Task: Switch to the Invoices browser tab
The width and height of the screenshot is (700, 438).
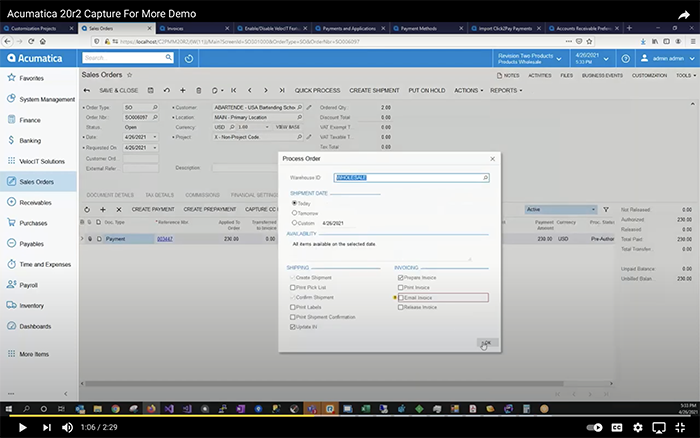Action: (x=194, y=28)
